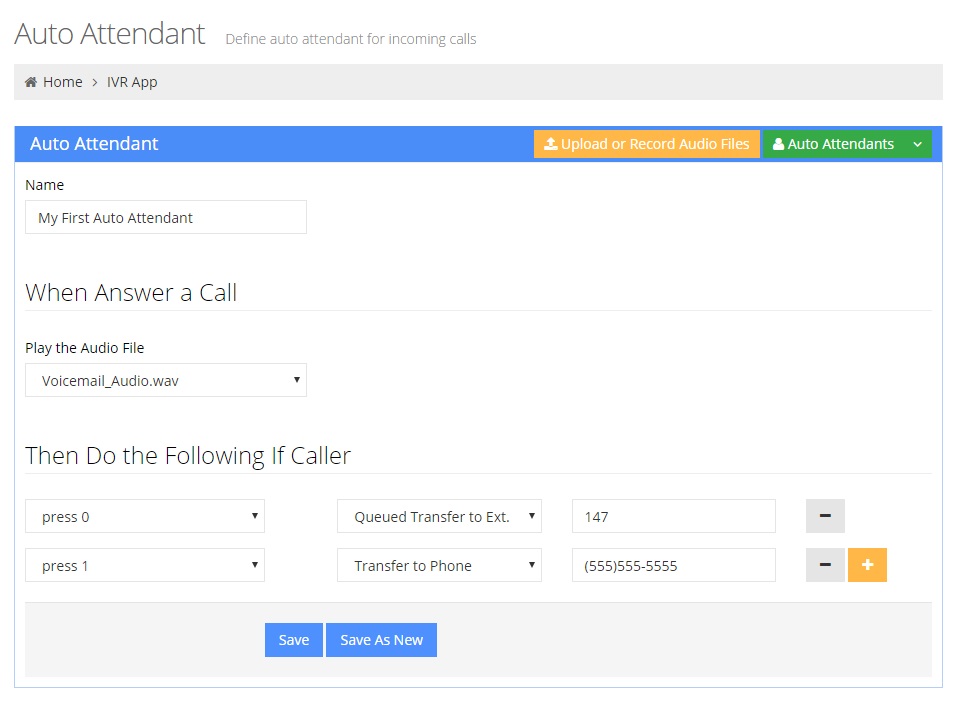Screen dimensions: 955x701
Task: Open the Voicemail_Audio.wav audio file dropdown
Action: (x=166, y=380)
